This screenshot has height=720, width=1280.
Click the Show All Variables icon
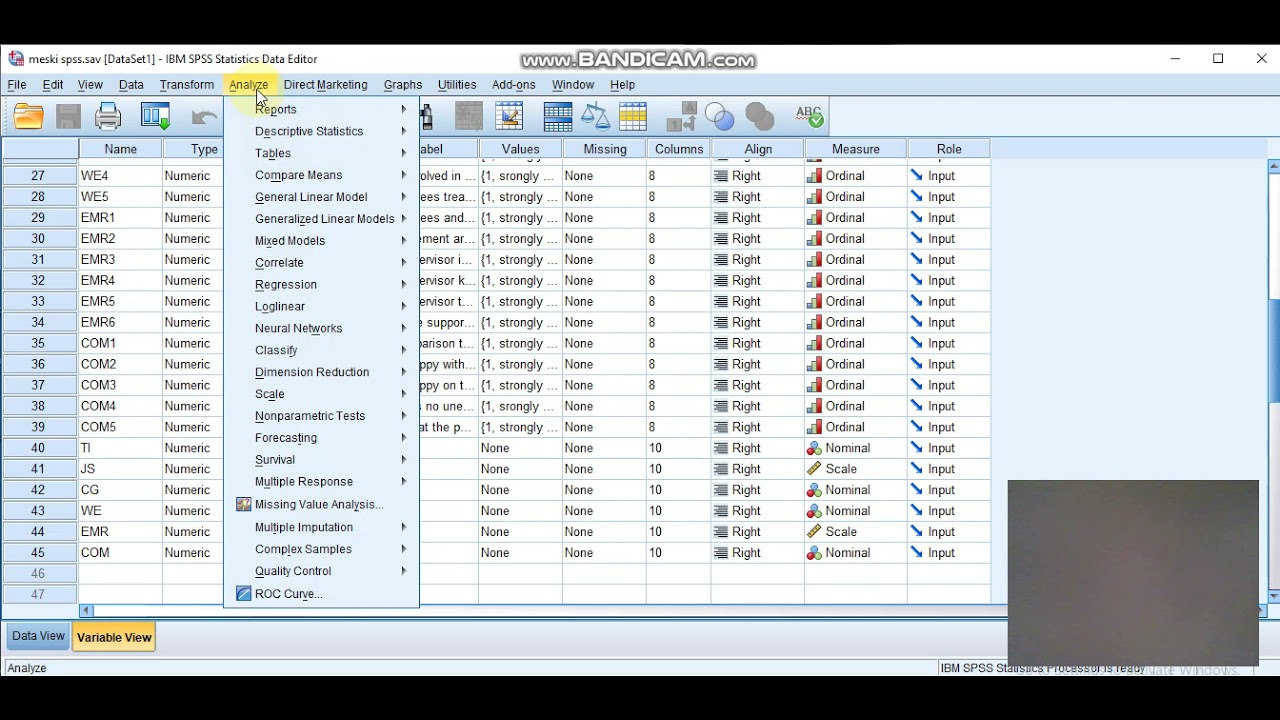[760, 117]
